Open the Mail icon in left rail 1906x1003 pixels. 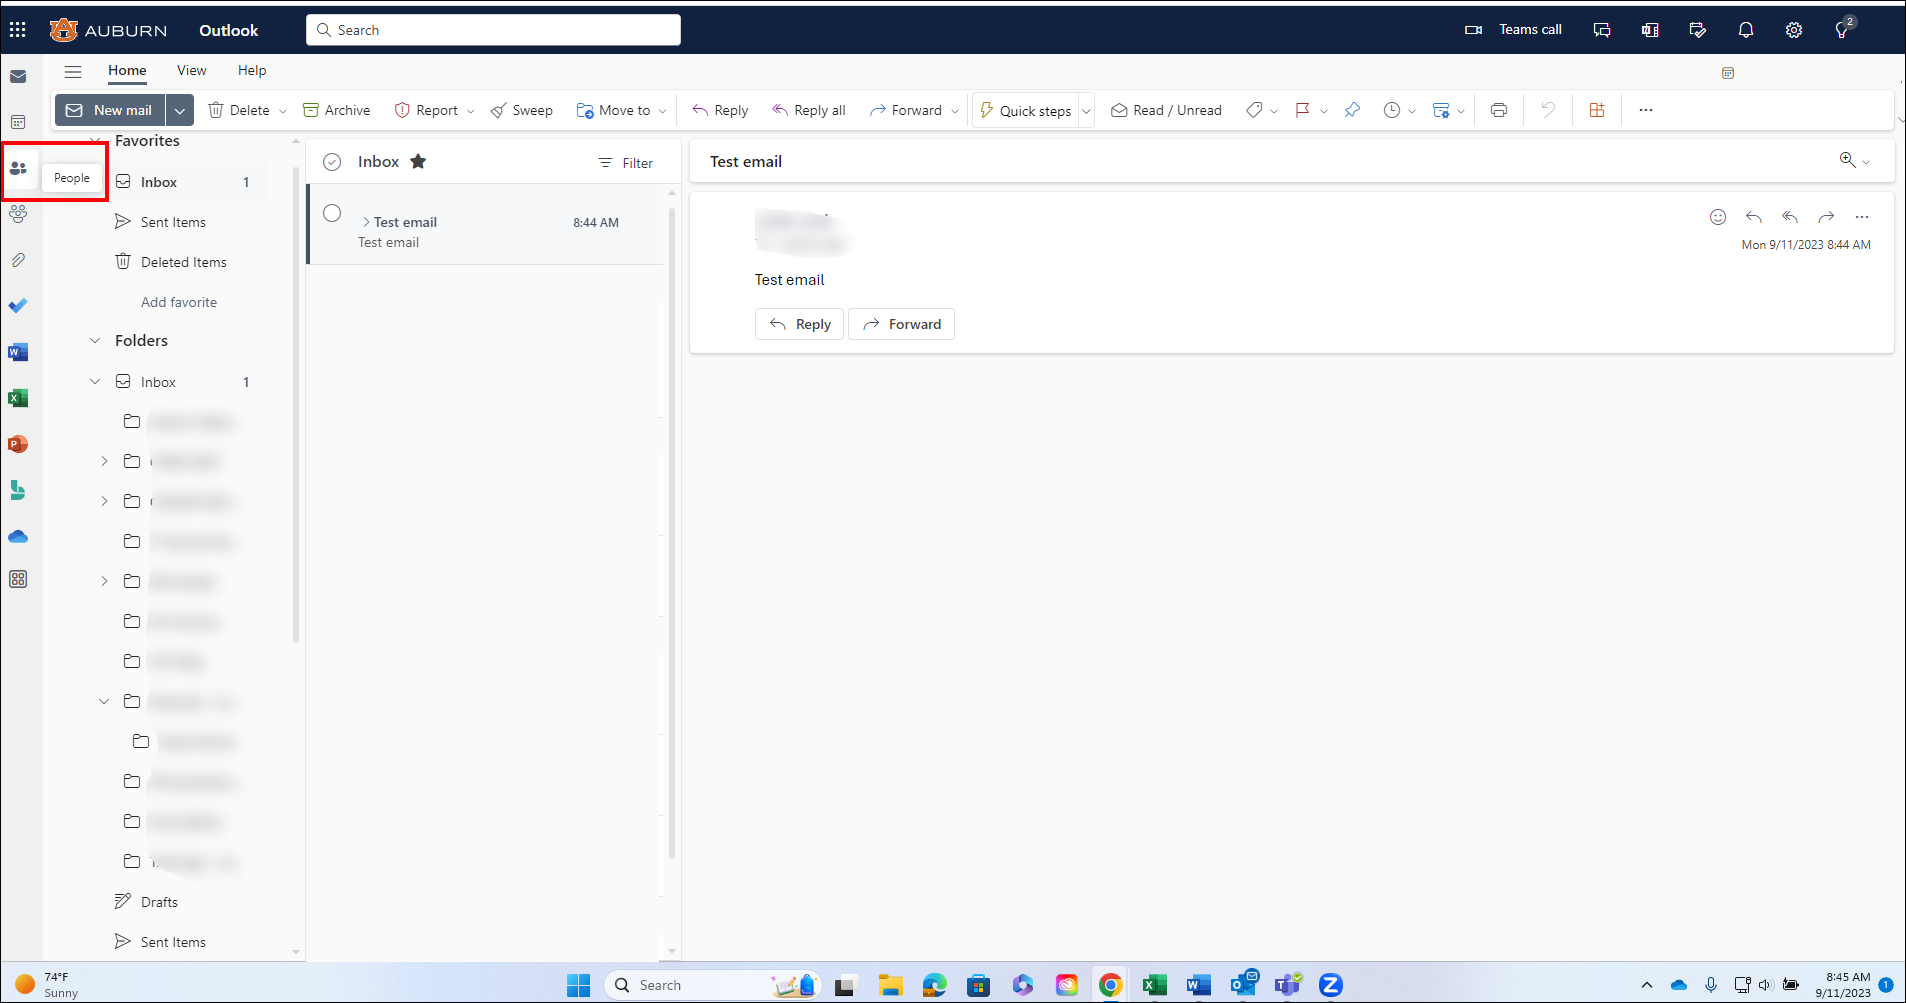click(18, 76)
